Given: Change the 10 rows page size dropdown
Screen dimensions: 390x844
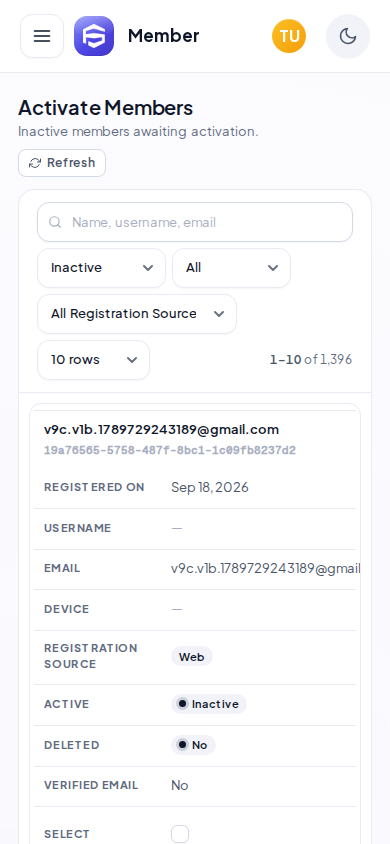Looking at the screenshot, I should tap(94, 360).
